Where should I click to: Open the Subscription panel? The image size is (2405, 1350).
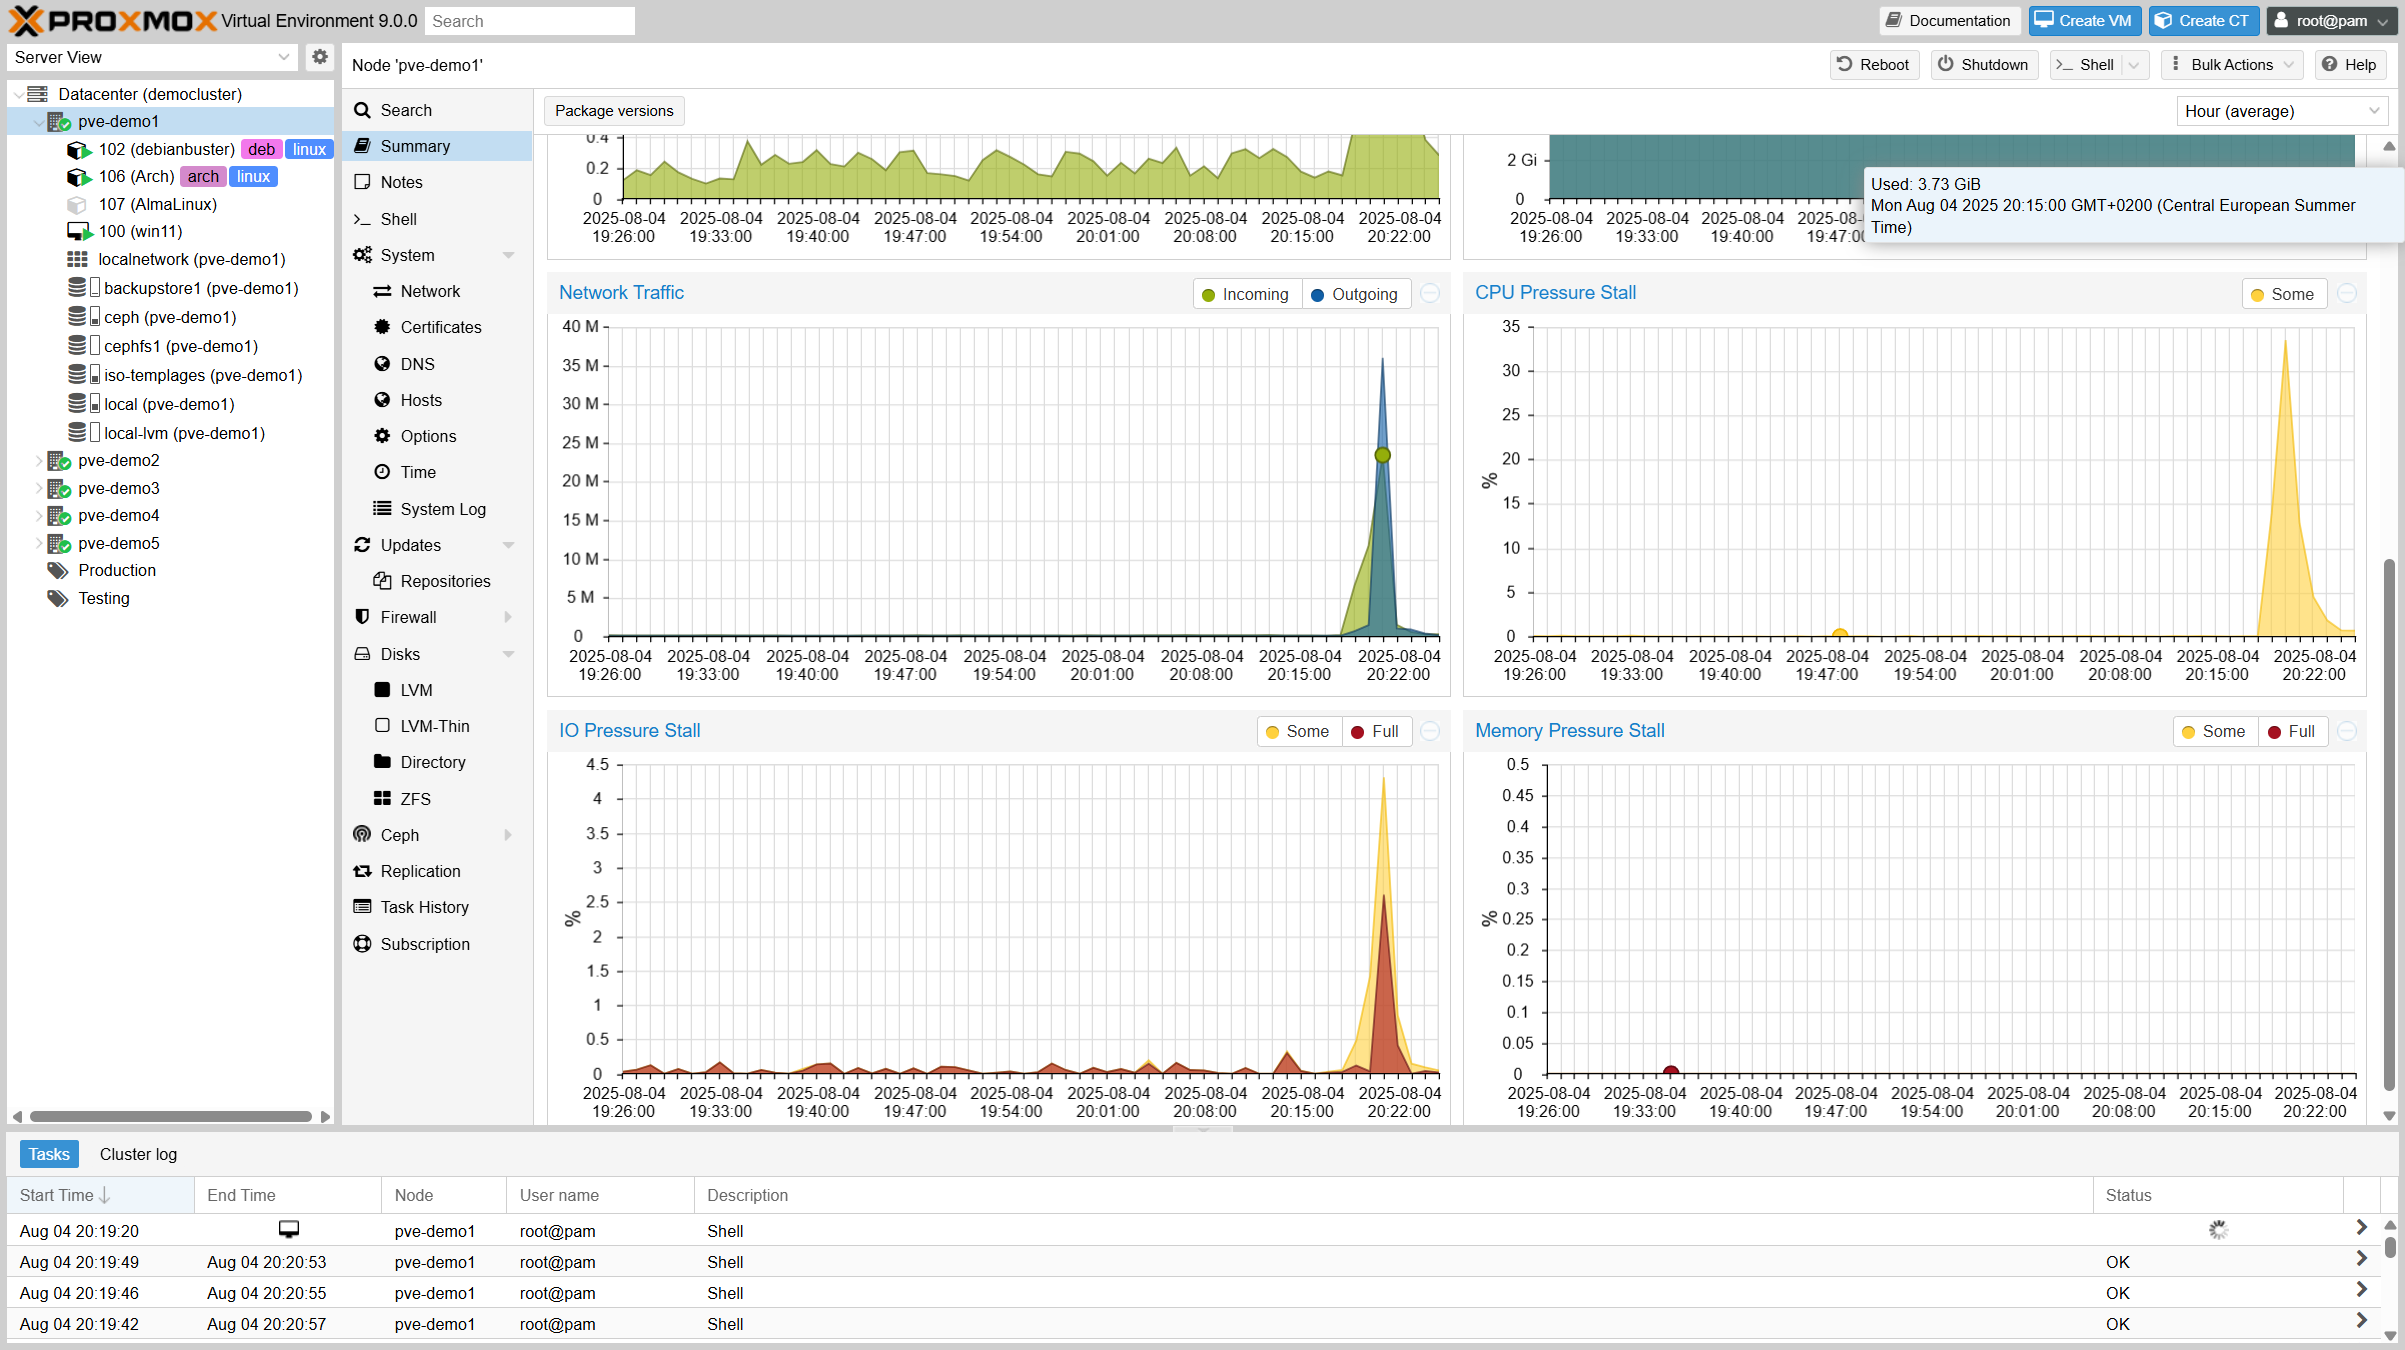[425, 943]
